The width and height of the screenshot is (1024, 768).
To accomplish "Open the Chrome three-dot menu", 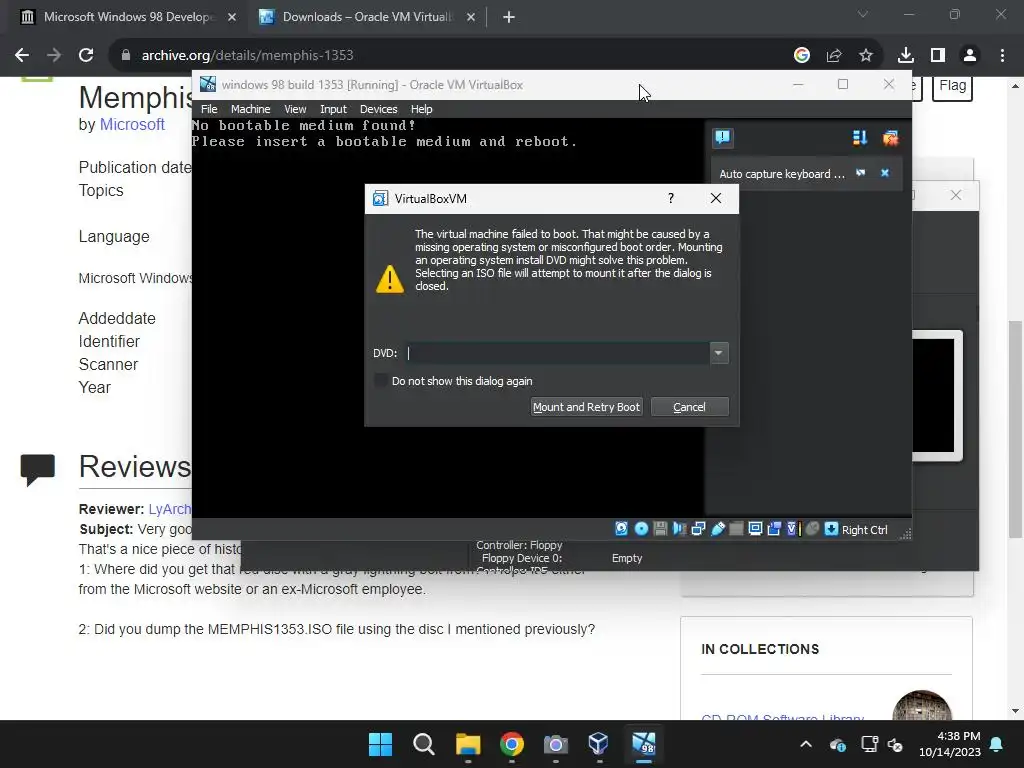I will 1002,56.
